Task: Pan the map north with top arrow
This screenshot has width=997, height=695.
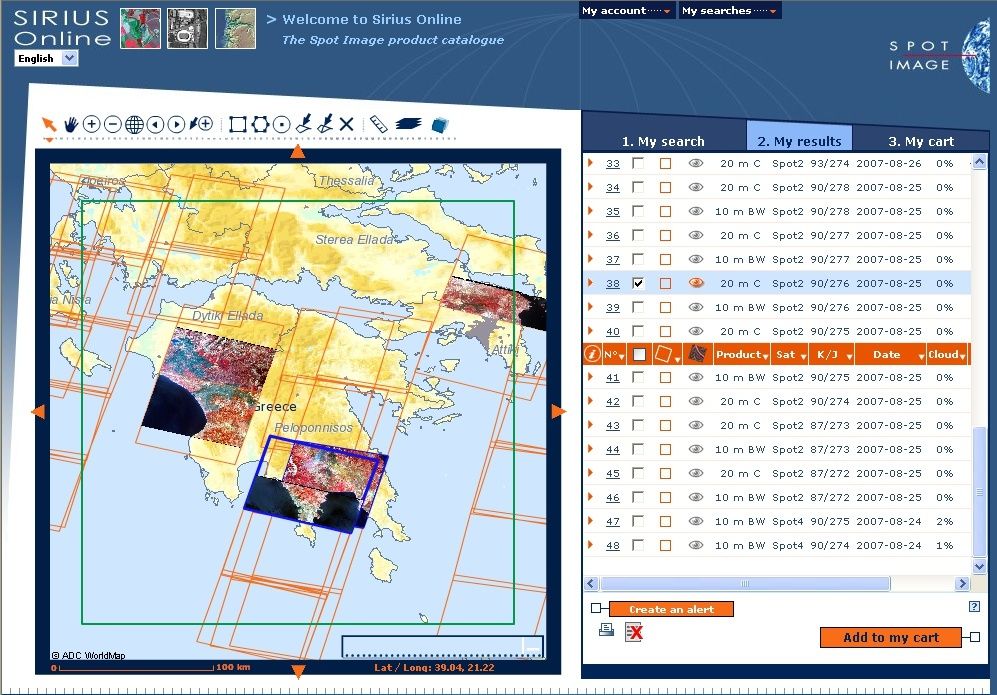Action: [298, 151]
